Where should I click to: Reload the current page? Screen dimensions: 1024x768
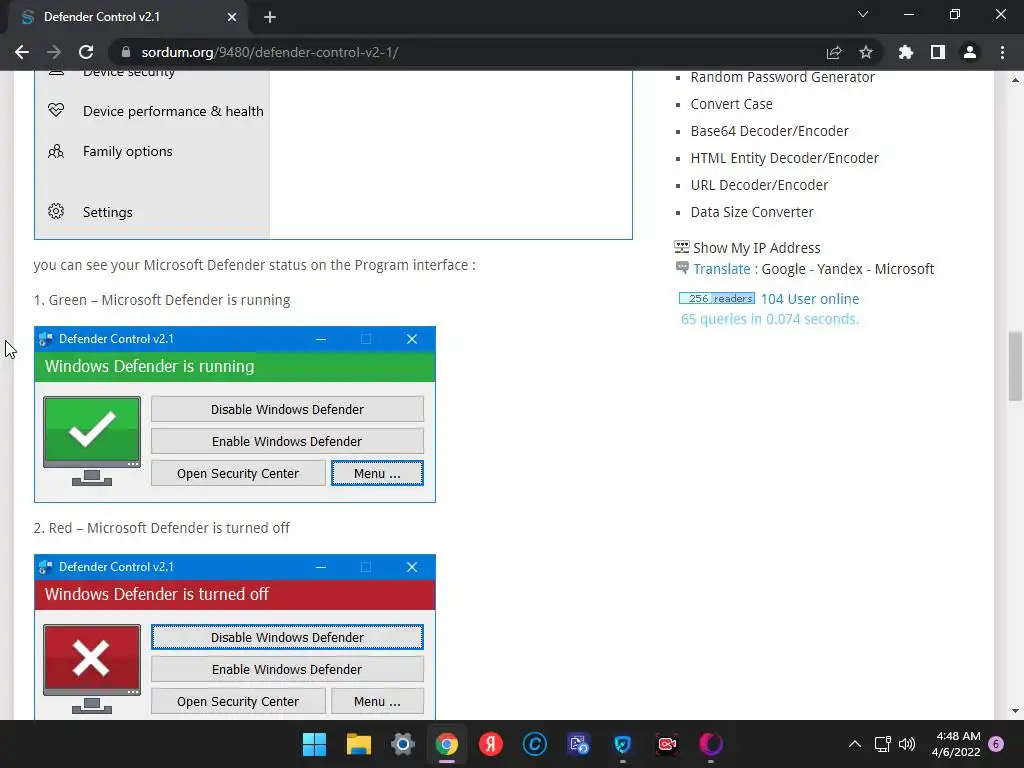86,52
